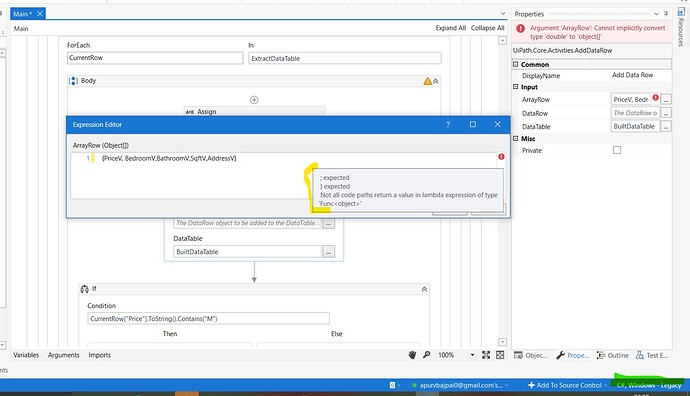This screenshot has height=396, width=690.
Task: Open the Imports panel
Action: click(x=99, y=355)
